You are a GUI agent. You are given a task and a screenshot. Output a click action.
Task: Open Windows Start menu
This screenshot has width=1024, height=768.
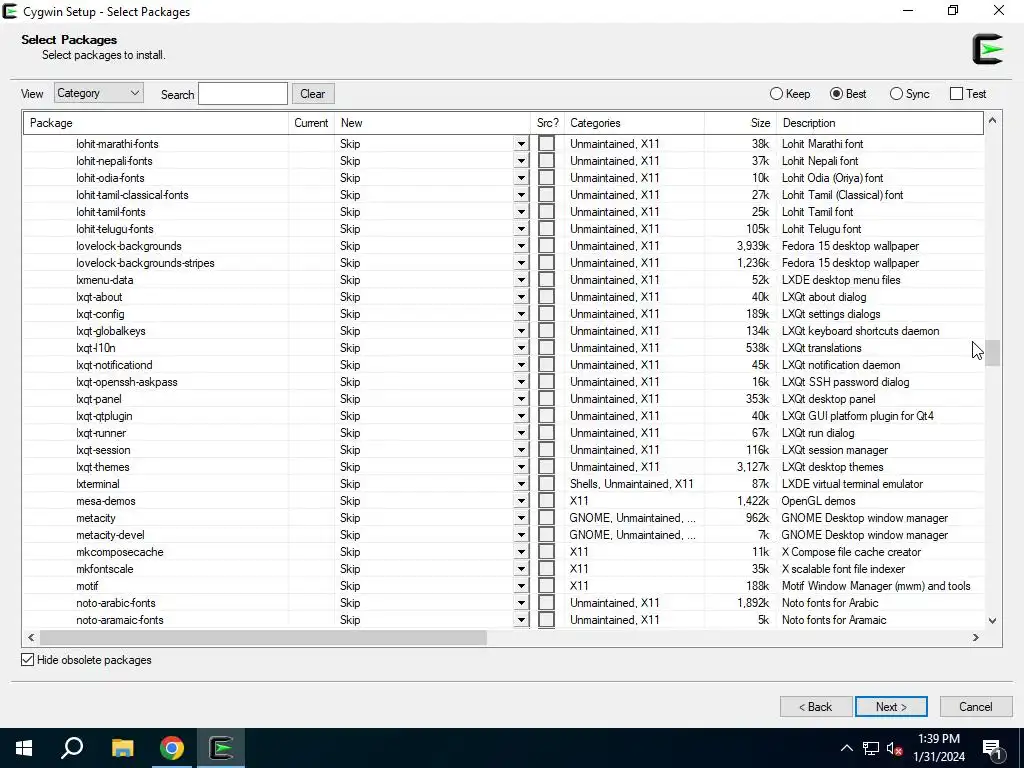(24, 748)
